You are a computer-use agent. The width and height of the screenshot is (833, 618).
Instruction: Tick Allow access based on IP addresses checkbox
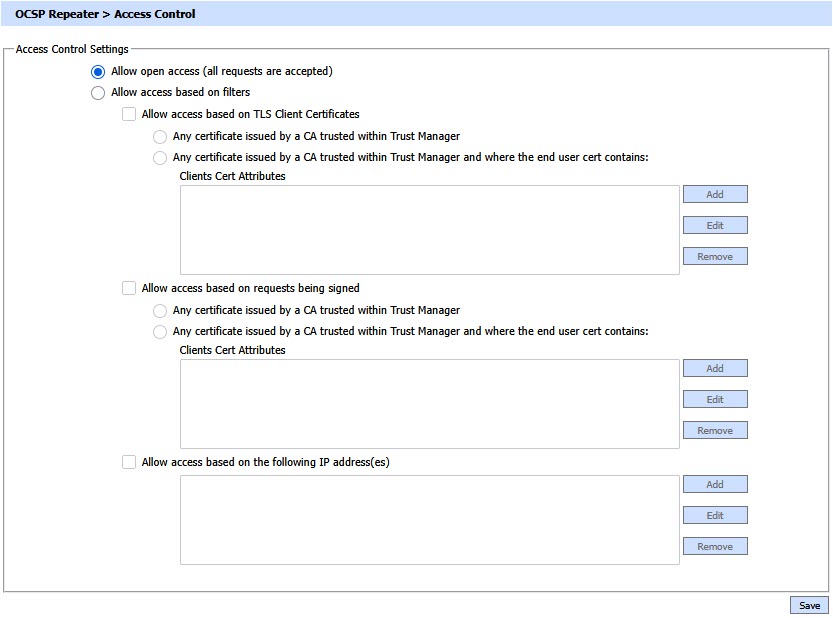(x=129, y=463)
